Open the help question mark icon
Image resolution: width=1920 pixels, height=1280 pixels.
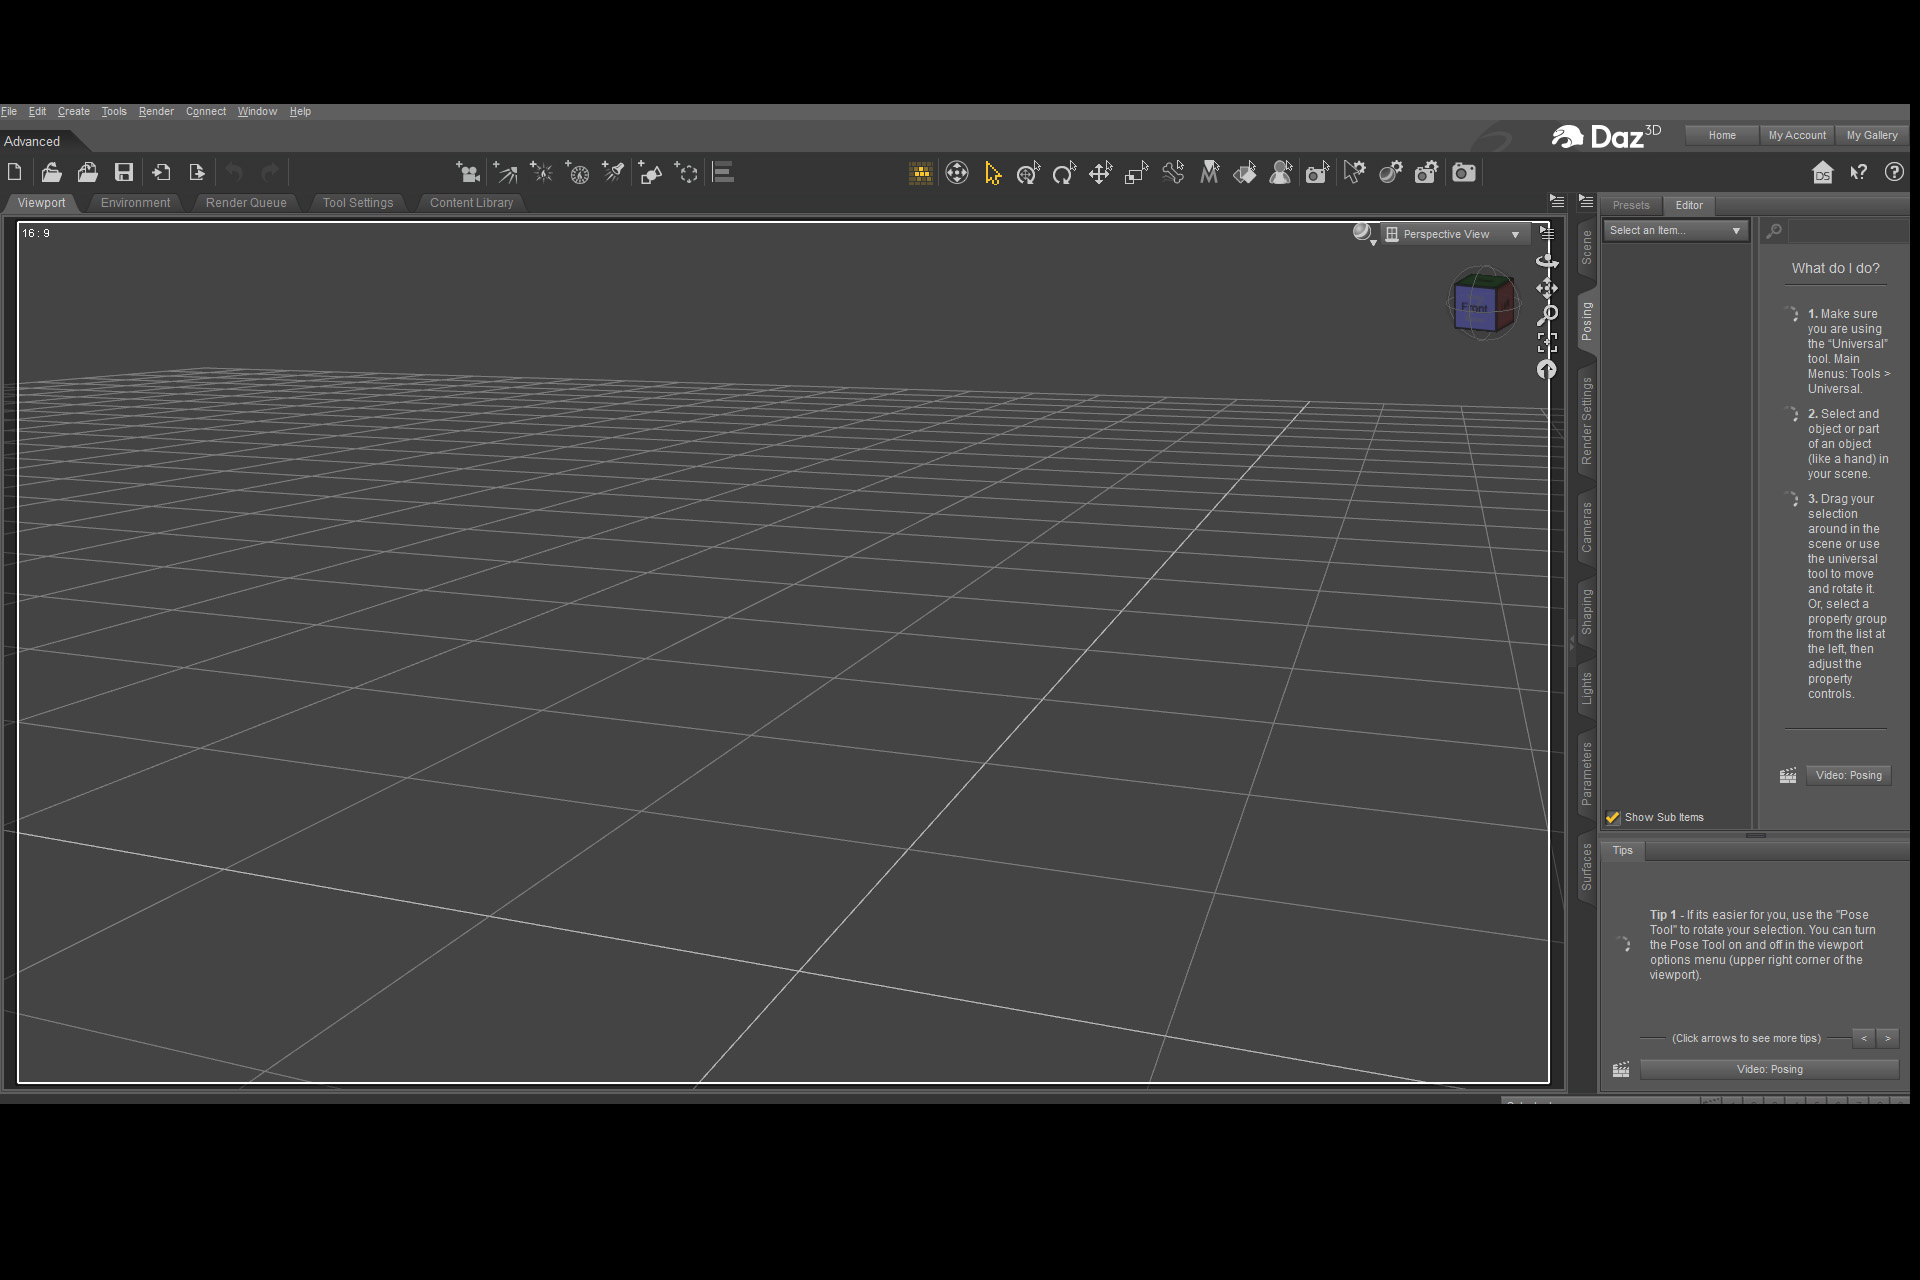1894,172
